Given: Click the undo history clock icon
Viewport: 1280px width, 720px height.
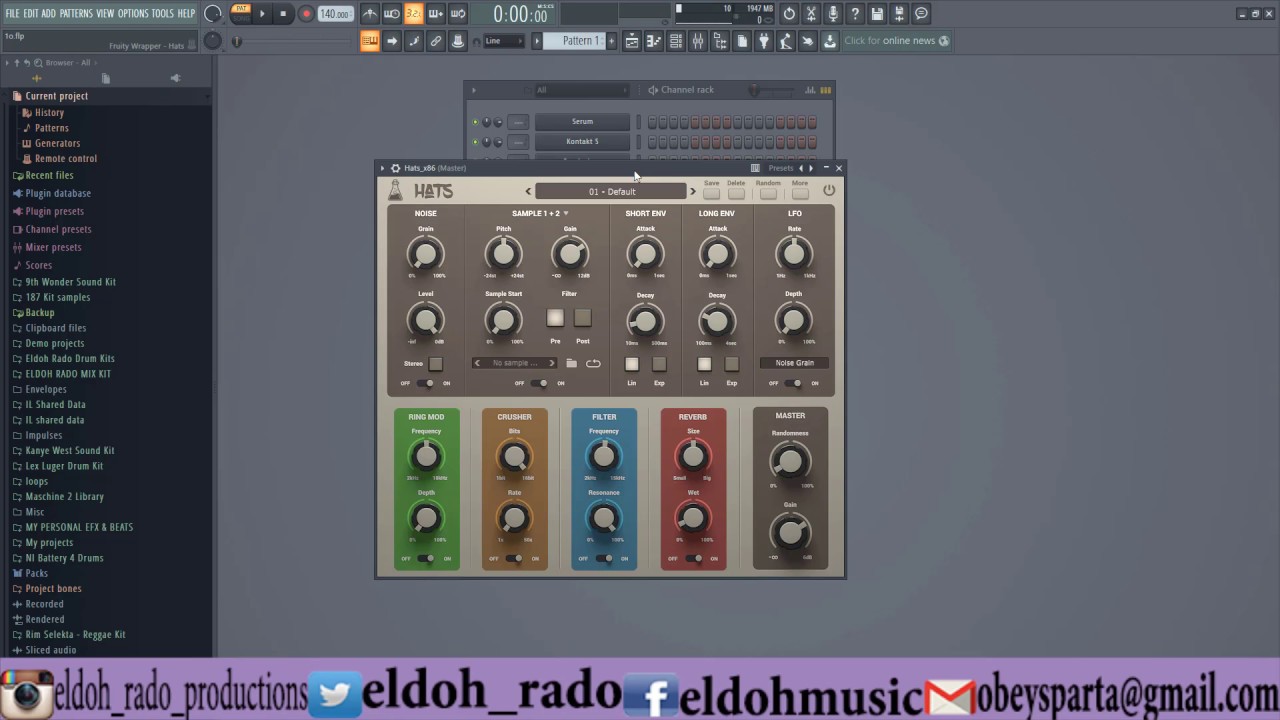Looking at the screenshot, I should click(789, 14).
